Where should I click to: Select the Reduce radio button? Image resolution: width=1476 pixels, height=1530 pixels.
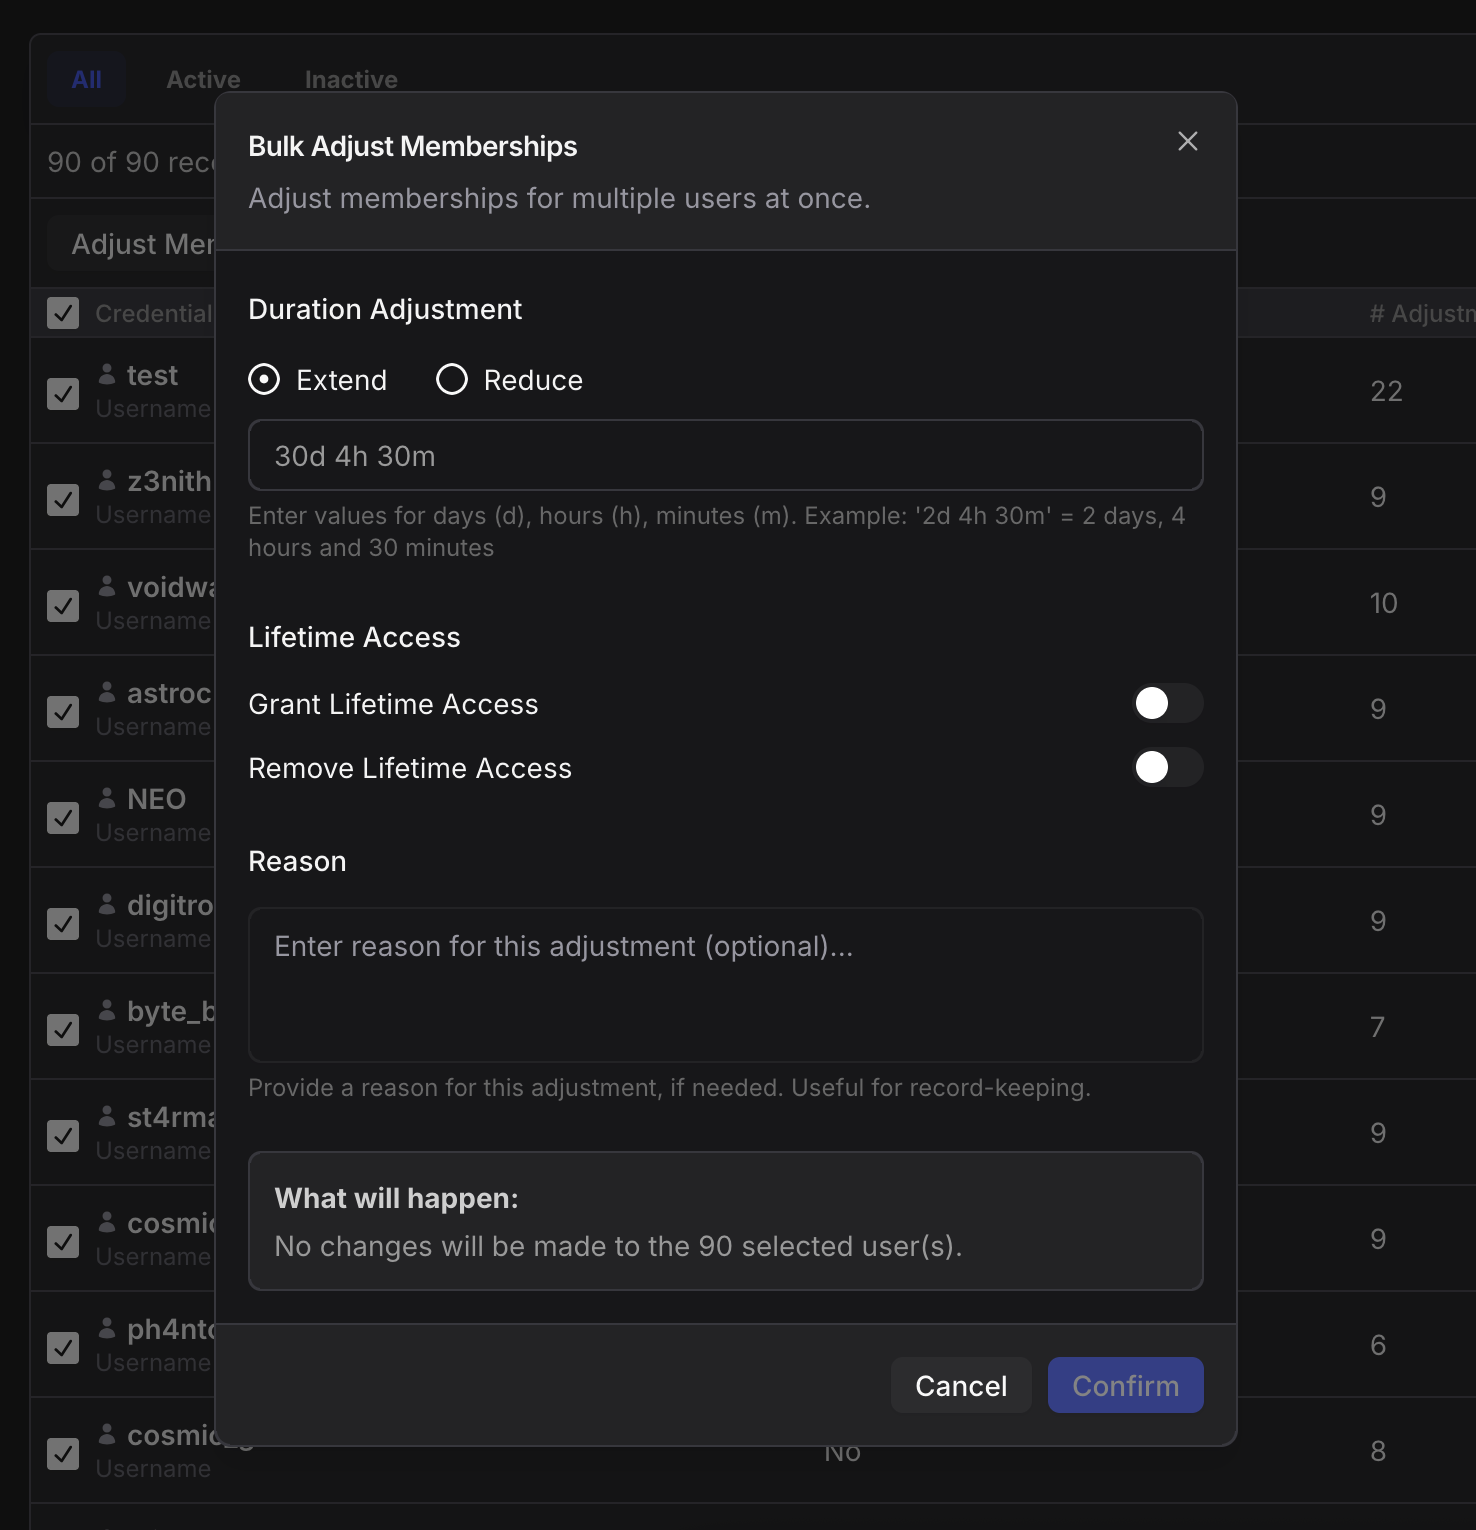(x=451, y=379)
